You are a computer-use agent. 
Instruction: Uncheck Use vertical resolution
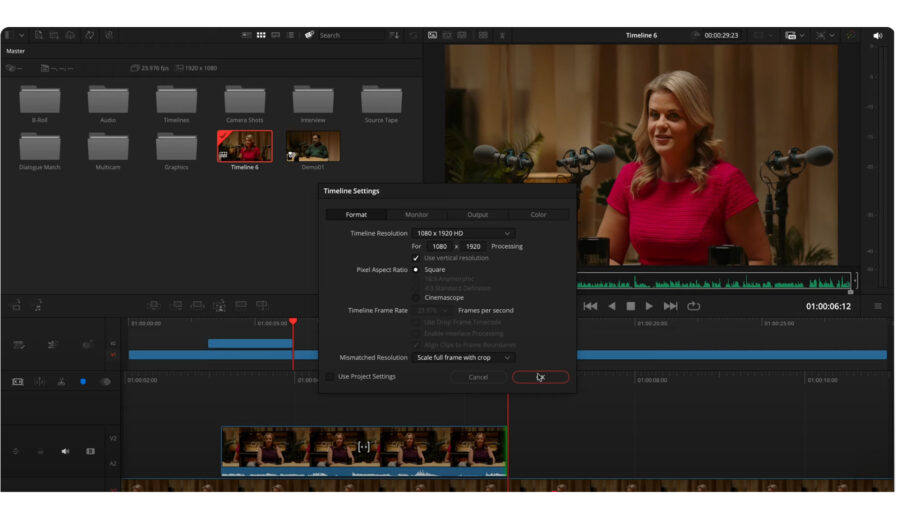tap(416, 258)
